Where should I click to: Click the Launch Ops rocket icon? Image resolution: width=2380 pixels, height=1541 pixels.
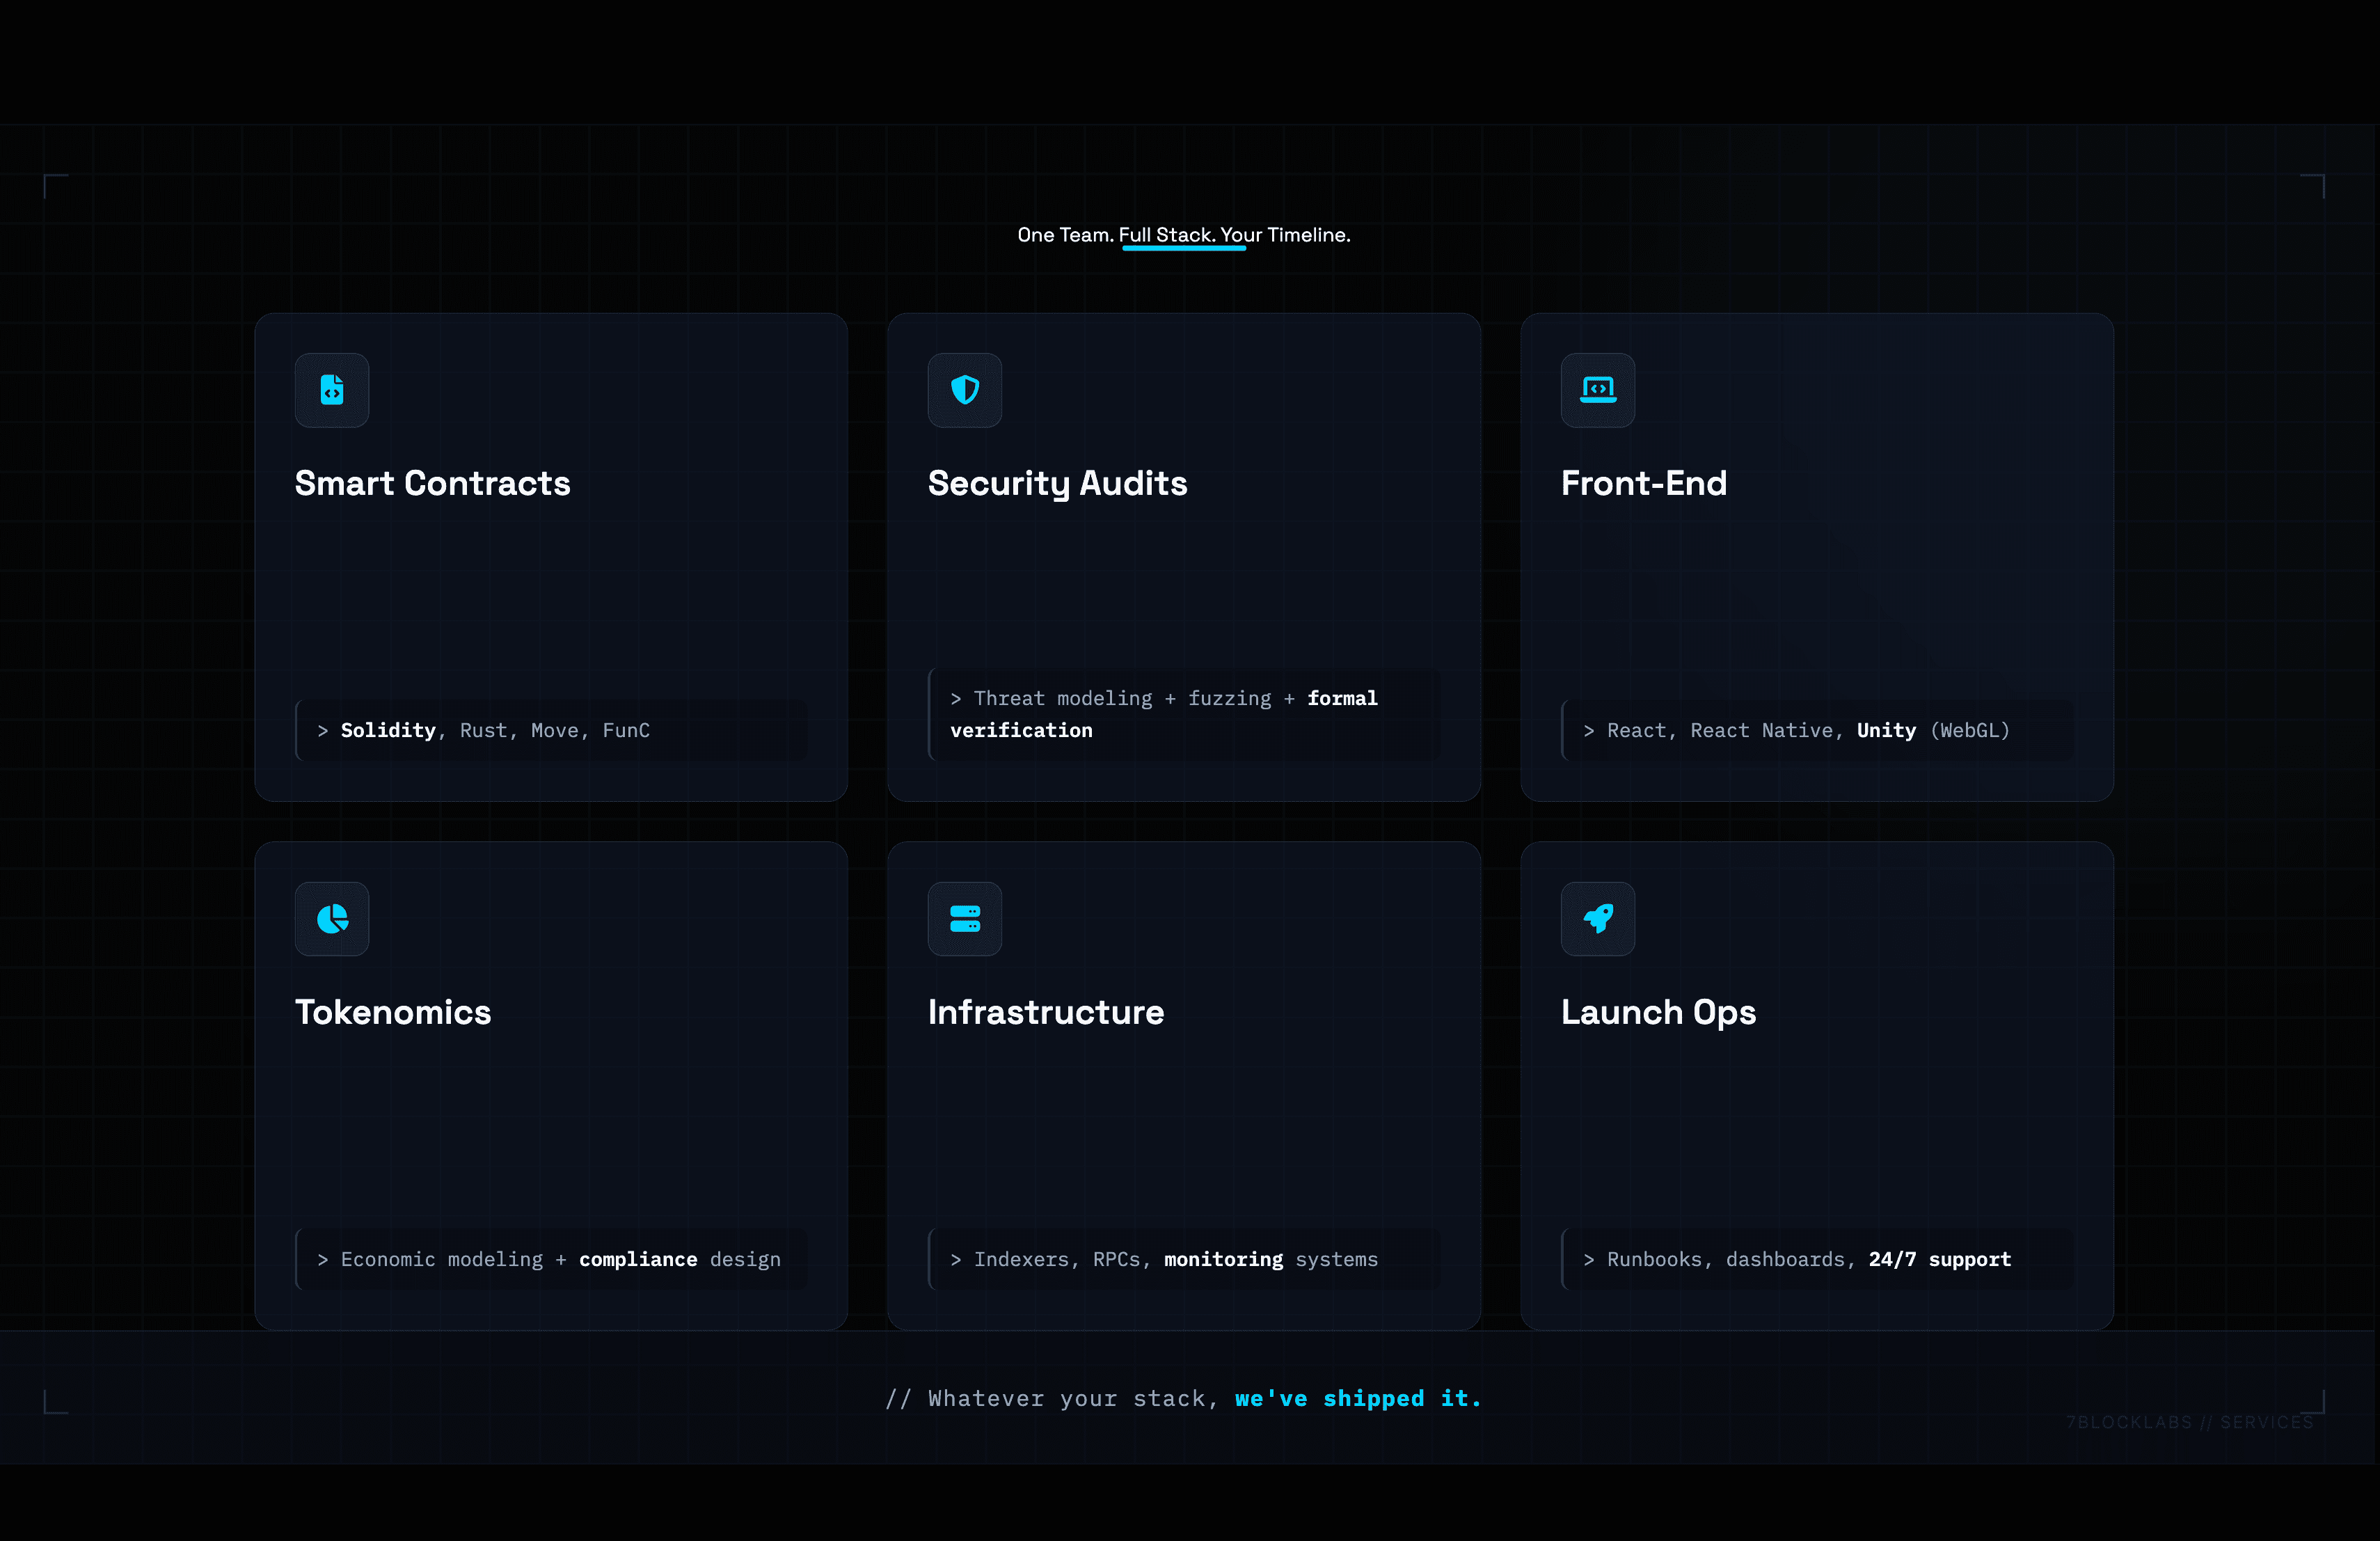(x=1597, y=918)
